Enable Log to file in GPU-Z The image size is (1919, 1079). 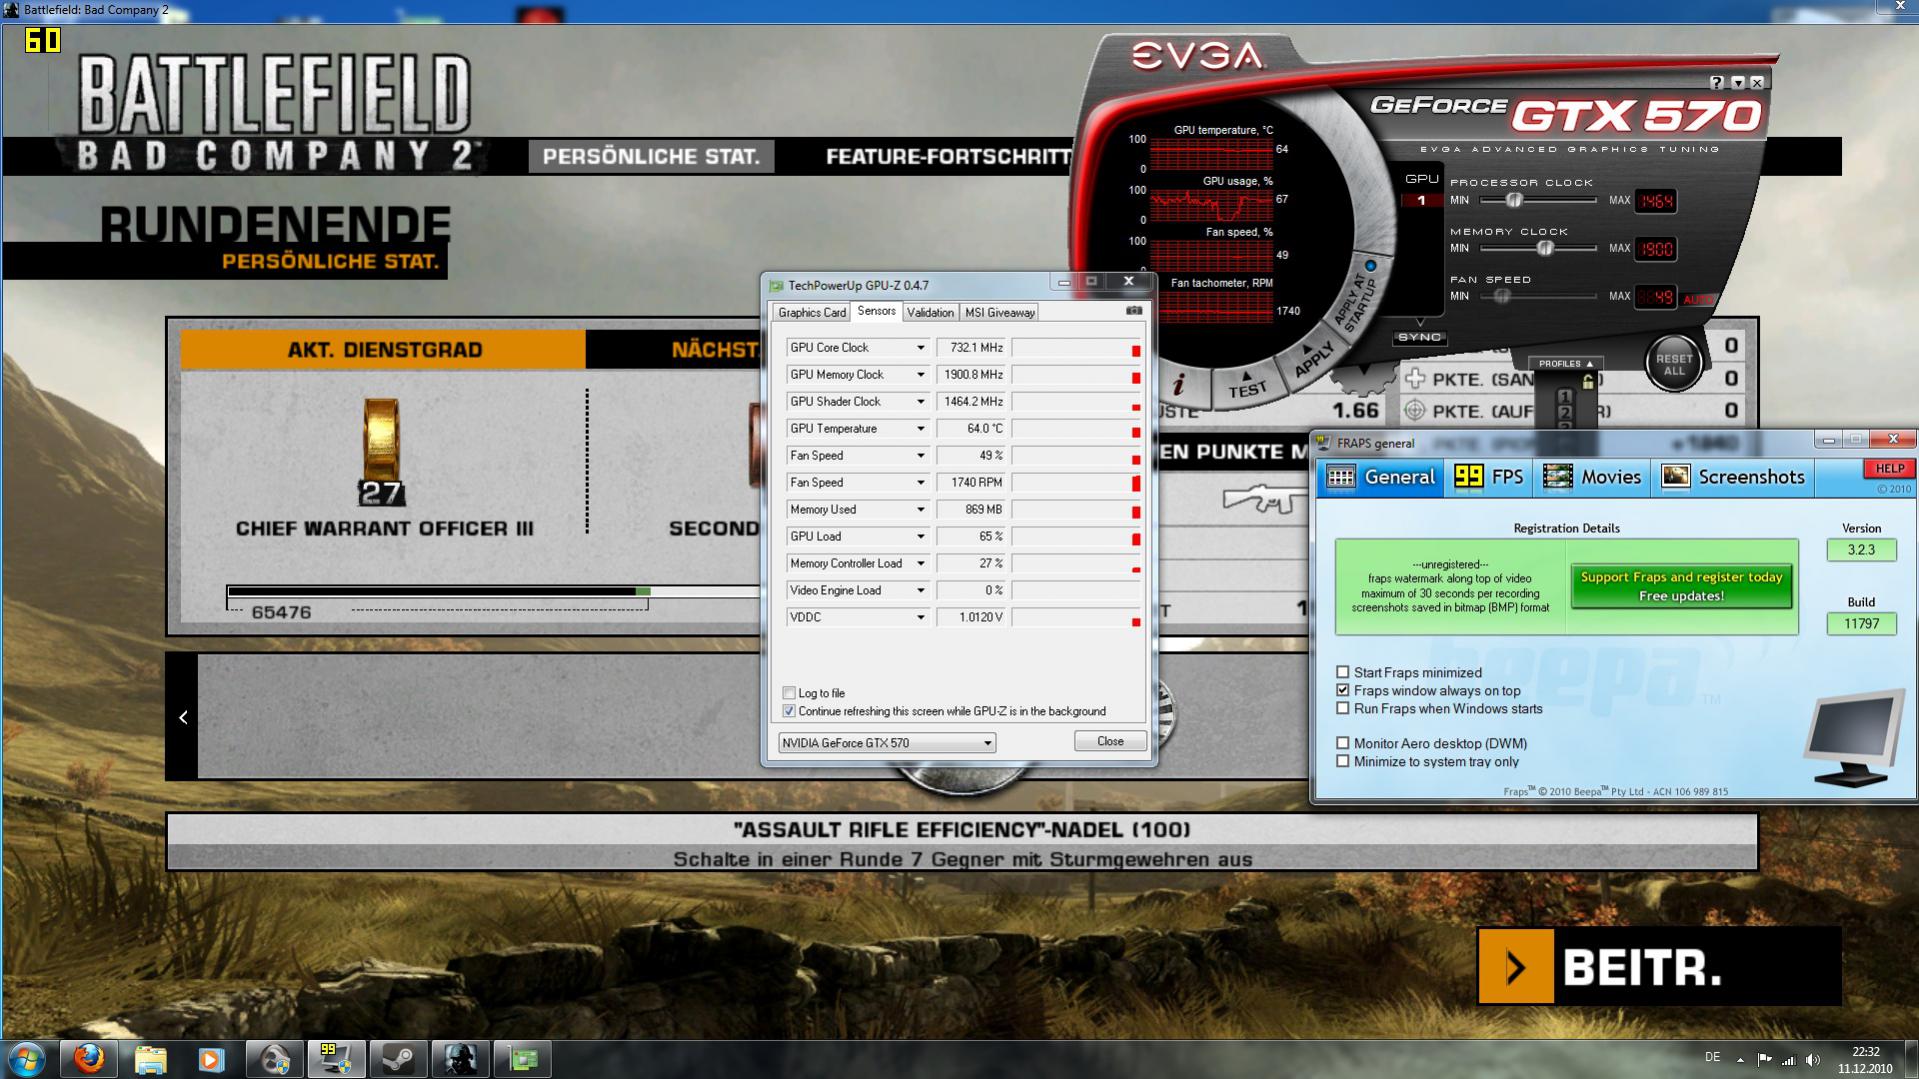(x=789, y=693)
